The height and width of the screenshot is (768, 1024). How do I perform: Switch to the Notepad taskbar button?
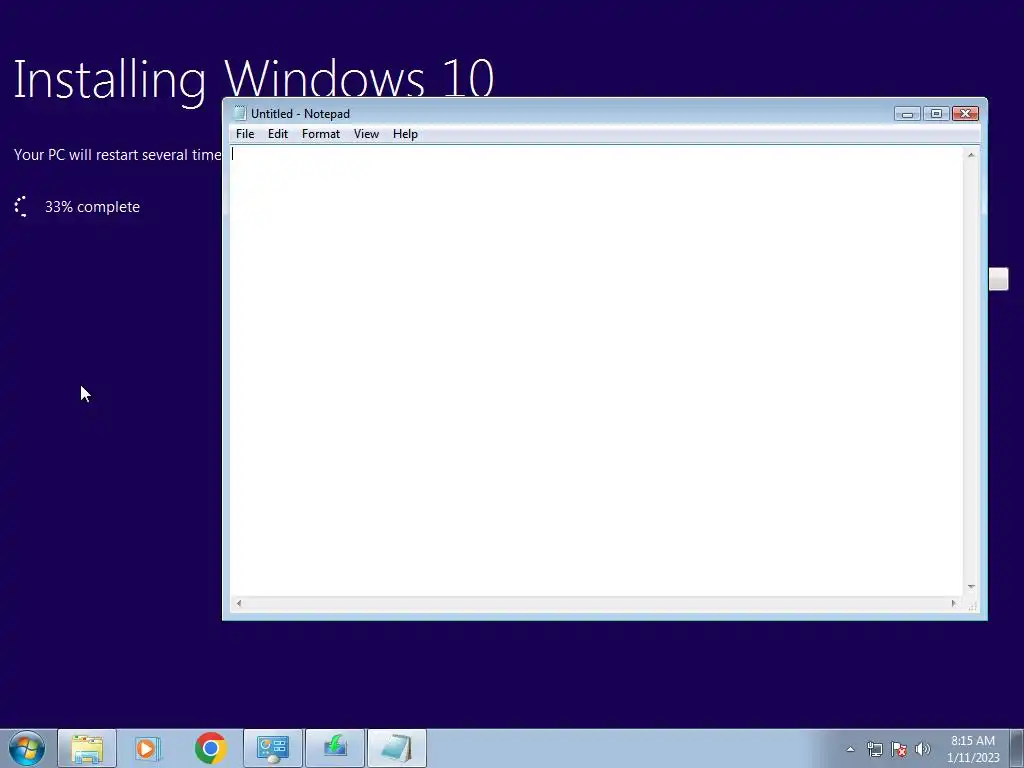point(397,748)
